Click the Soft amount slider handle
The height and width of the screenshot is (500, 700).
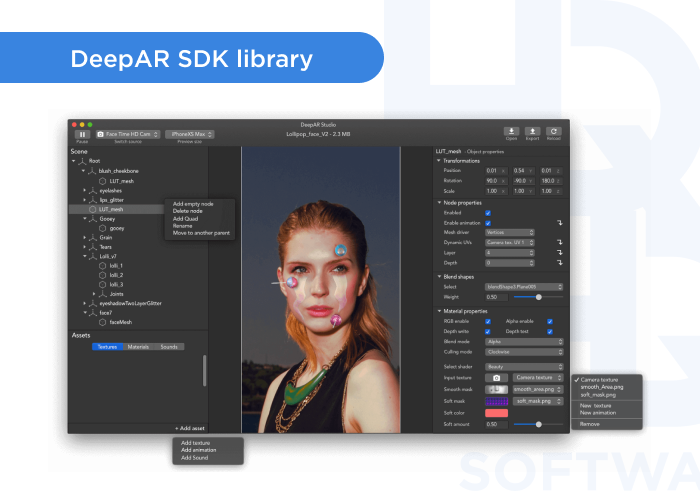pyautogui.click(x=539, y=425)
